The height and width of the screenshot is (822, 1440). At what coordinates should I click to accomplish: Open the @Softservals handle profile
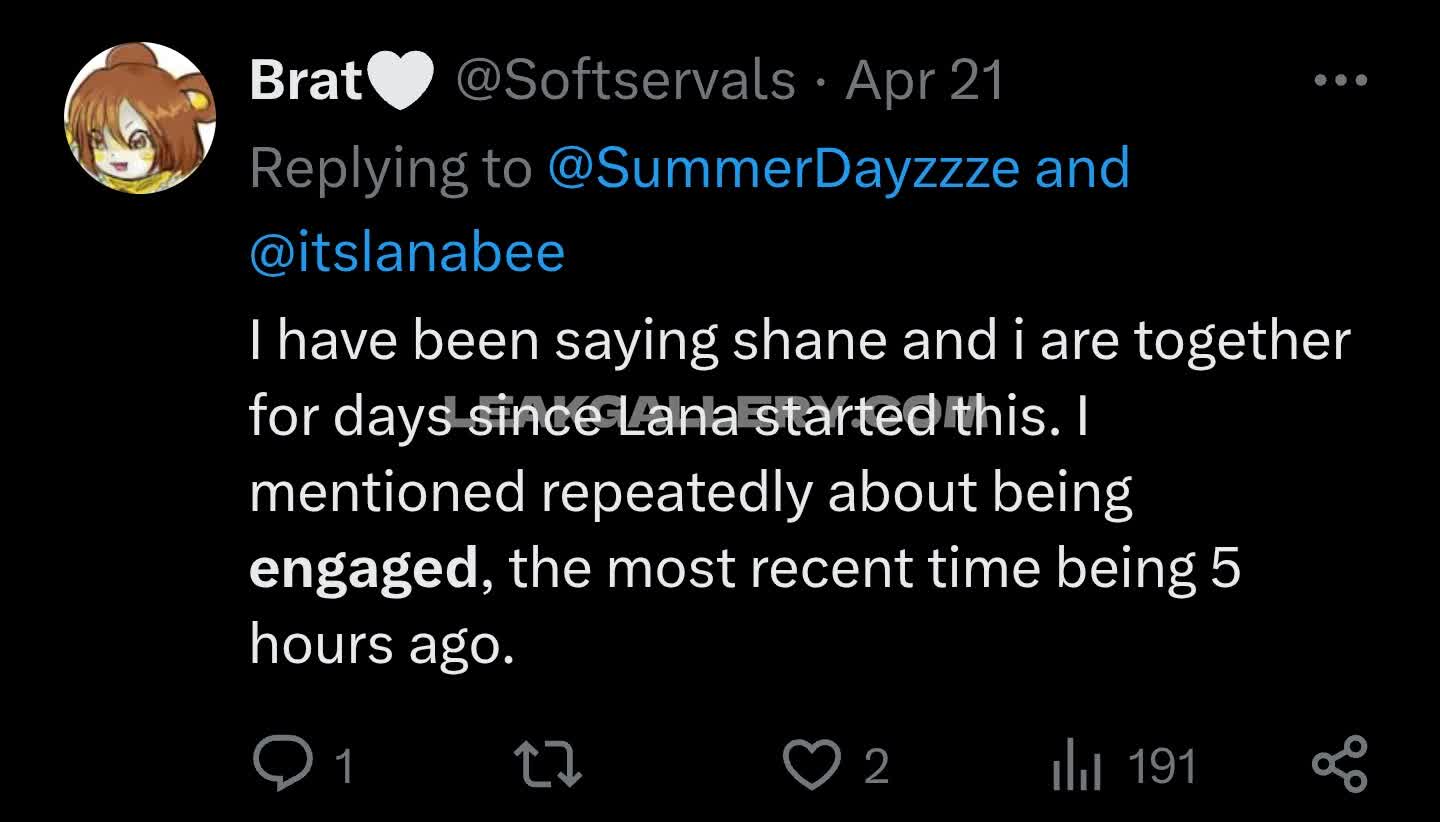click(625, 80)
